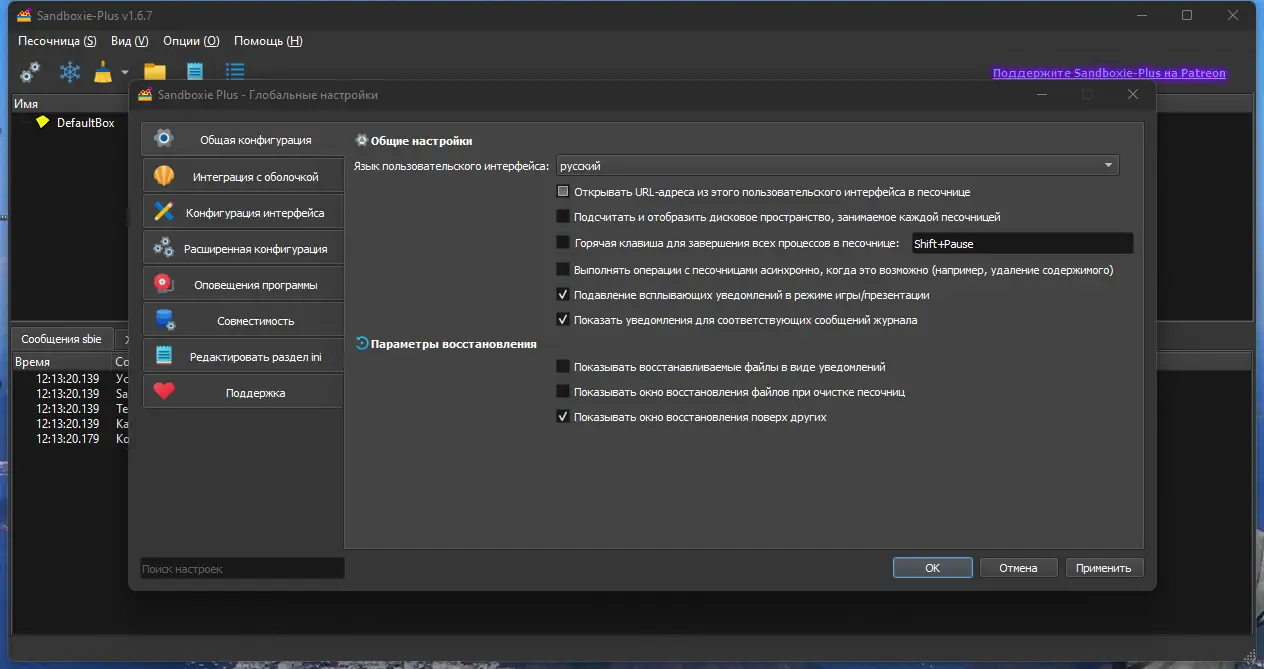Click the red heart icon of Поддержка

click(164, 392)
